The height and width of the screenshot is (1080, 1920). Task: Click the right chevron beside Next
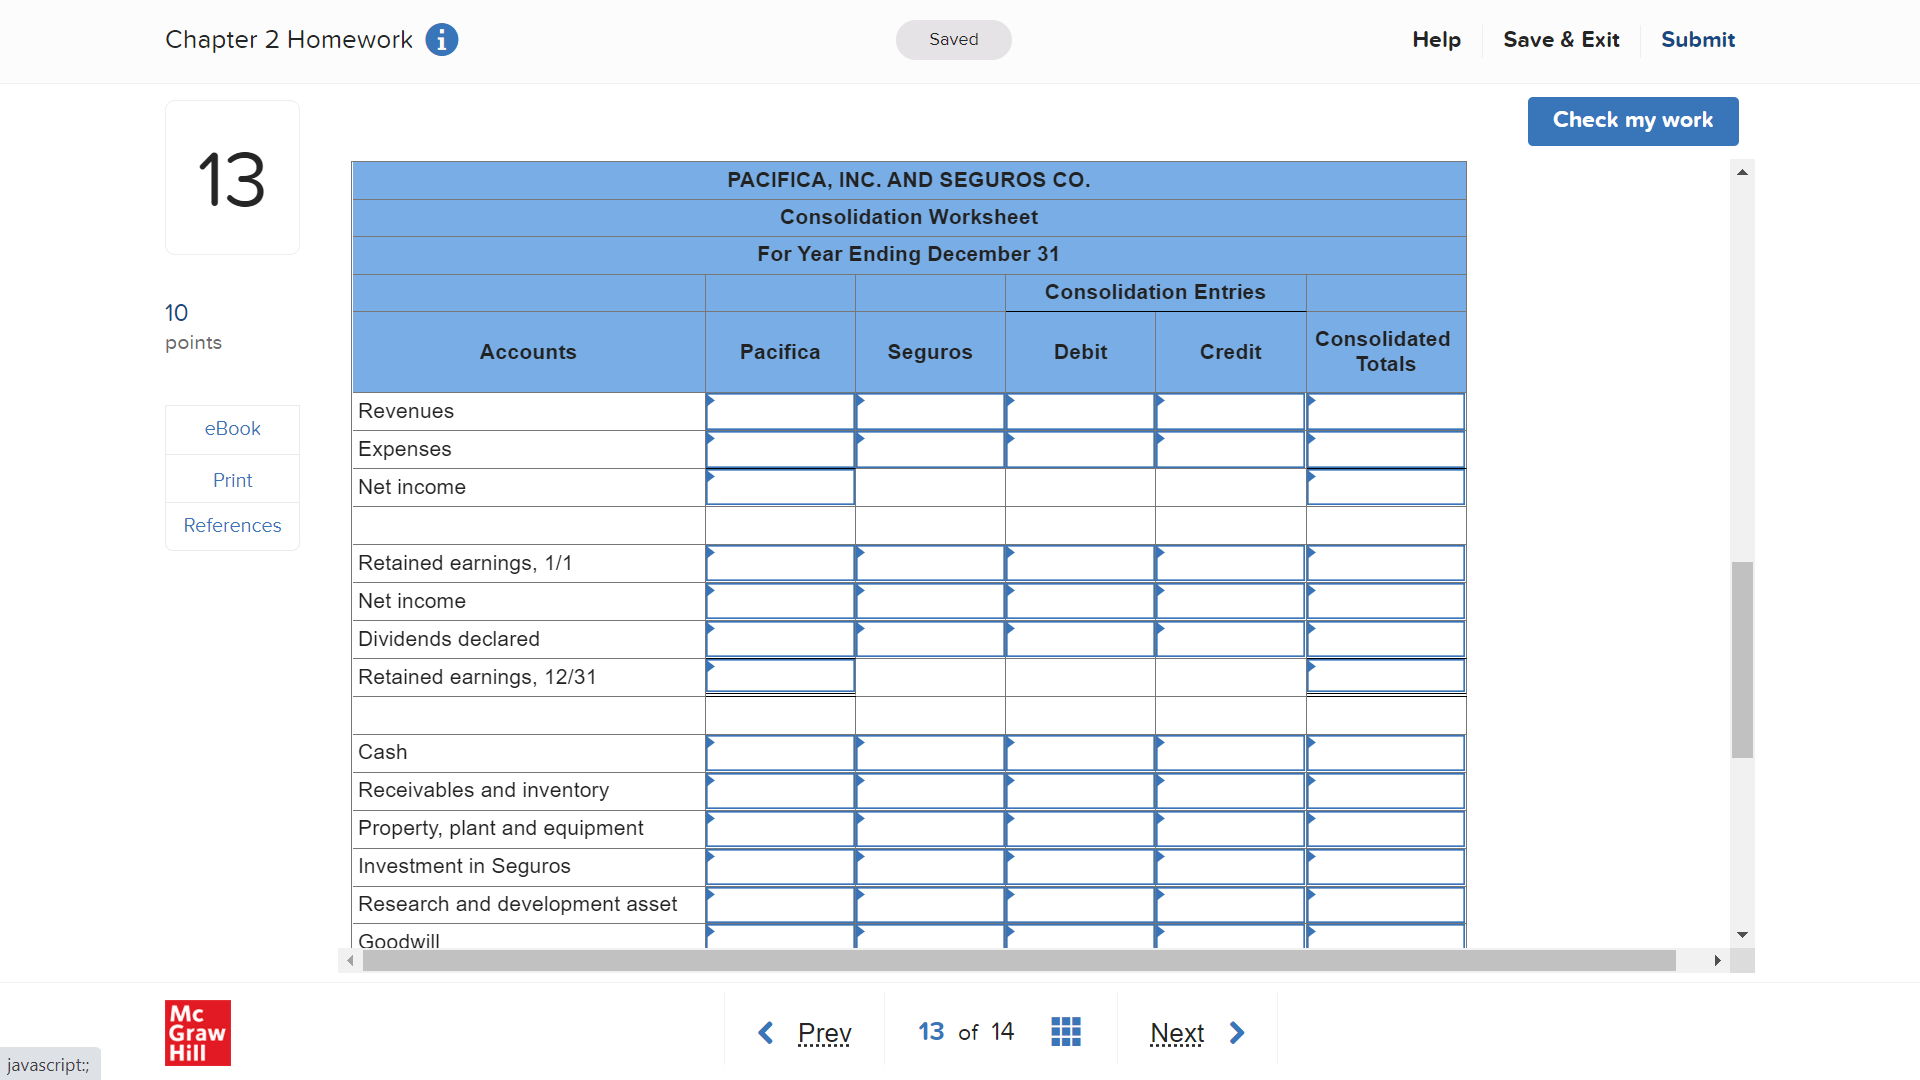[x=1238, y=1032]
